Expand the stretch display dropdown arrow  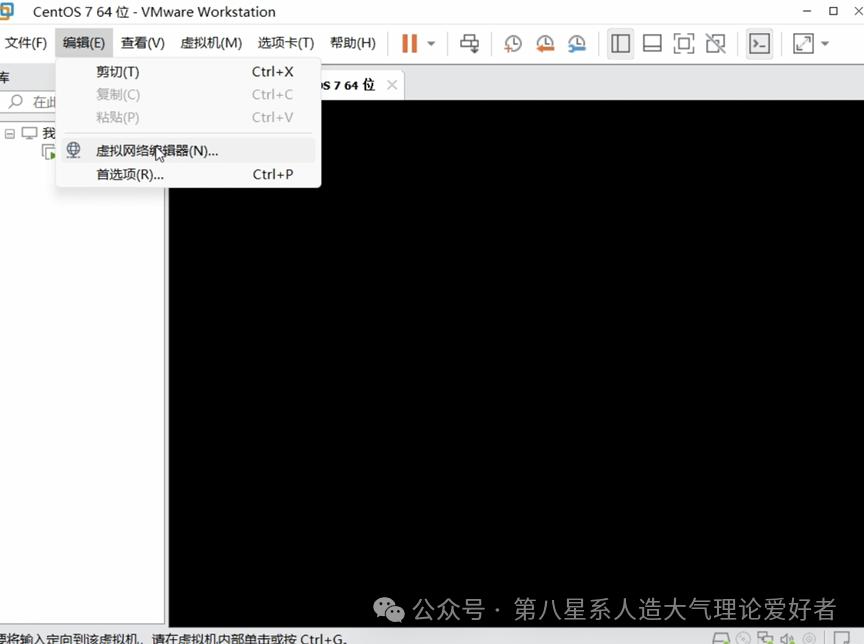pos(825,44)
